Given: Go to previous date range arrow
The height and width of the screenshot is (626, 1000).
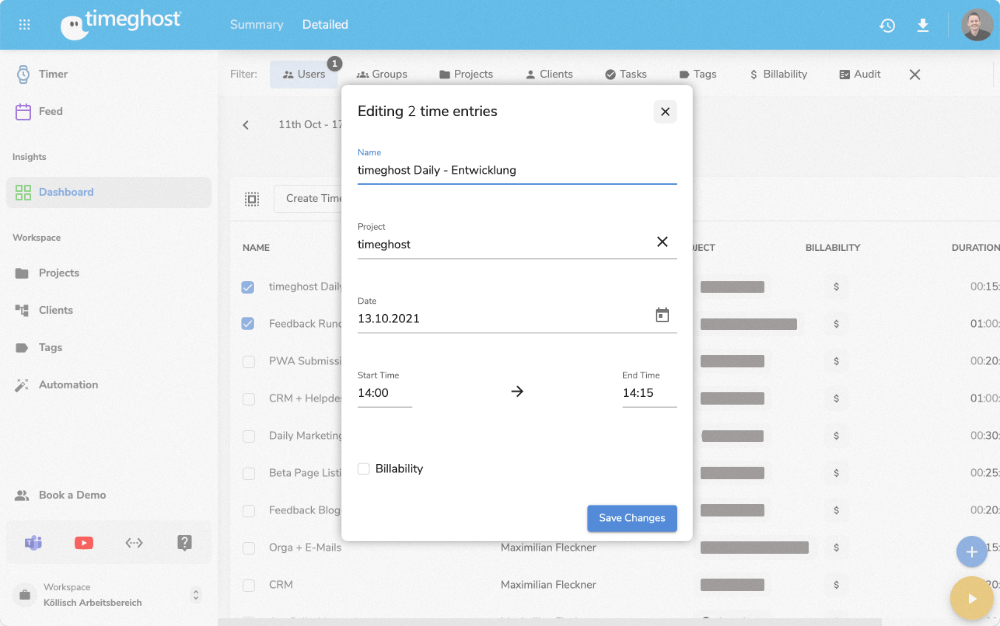Looking at the screenshot, I should [x=246, y=125].
